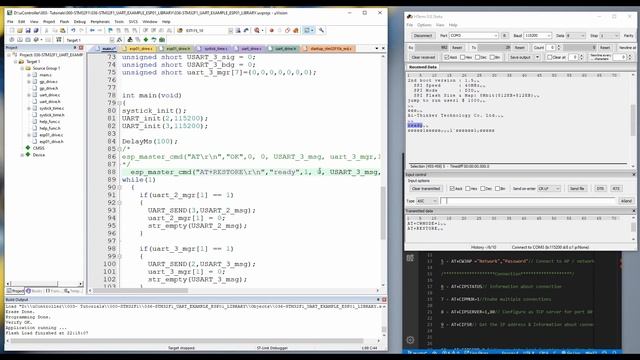640x360 pixels.
Task: Collapse Source Group 1 in project tree
Action: tap(22, 68)
